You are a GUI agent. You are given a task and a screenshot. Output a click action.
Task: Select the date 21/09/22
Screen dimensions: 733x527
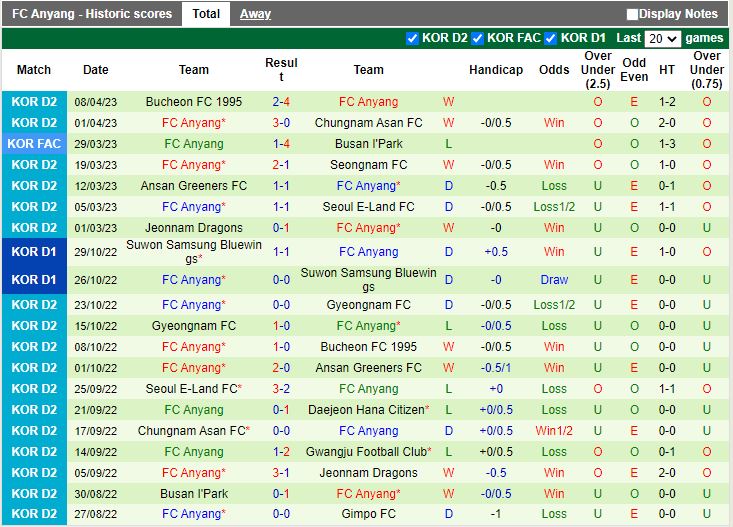96,410
